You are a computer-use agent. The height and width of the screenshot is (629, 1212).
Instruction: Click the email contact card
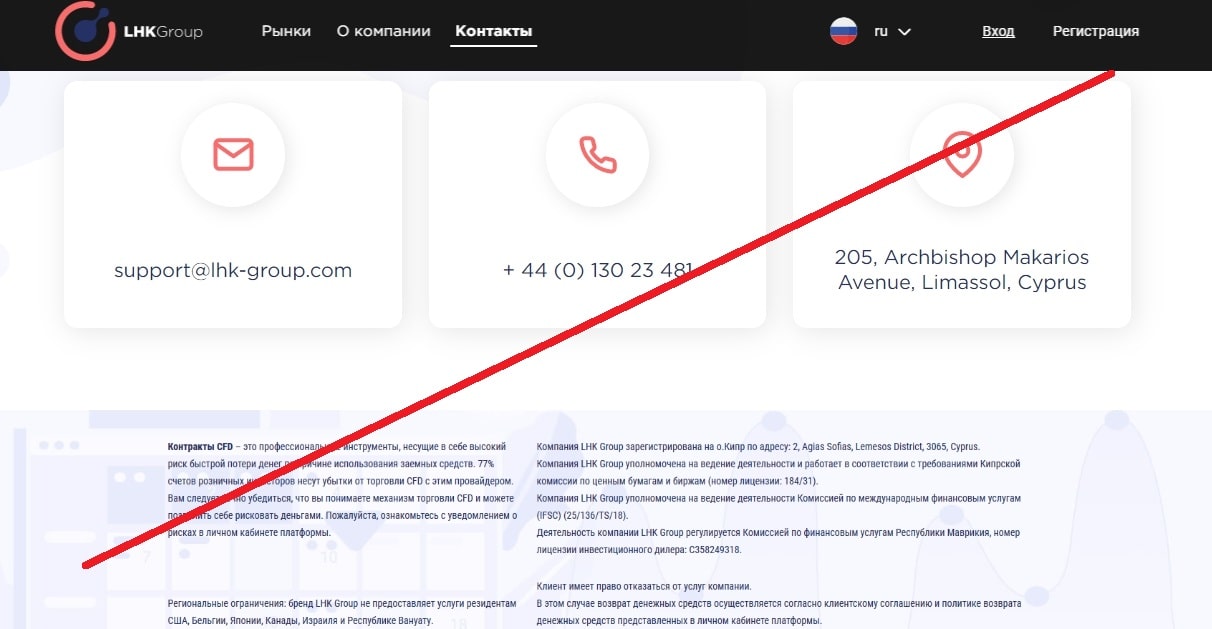[233, 204]
